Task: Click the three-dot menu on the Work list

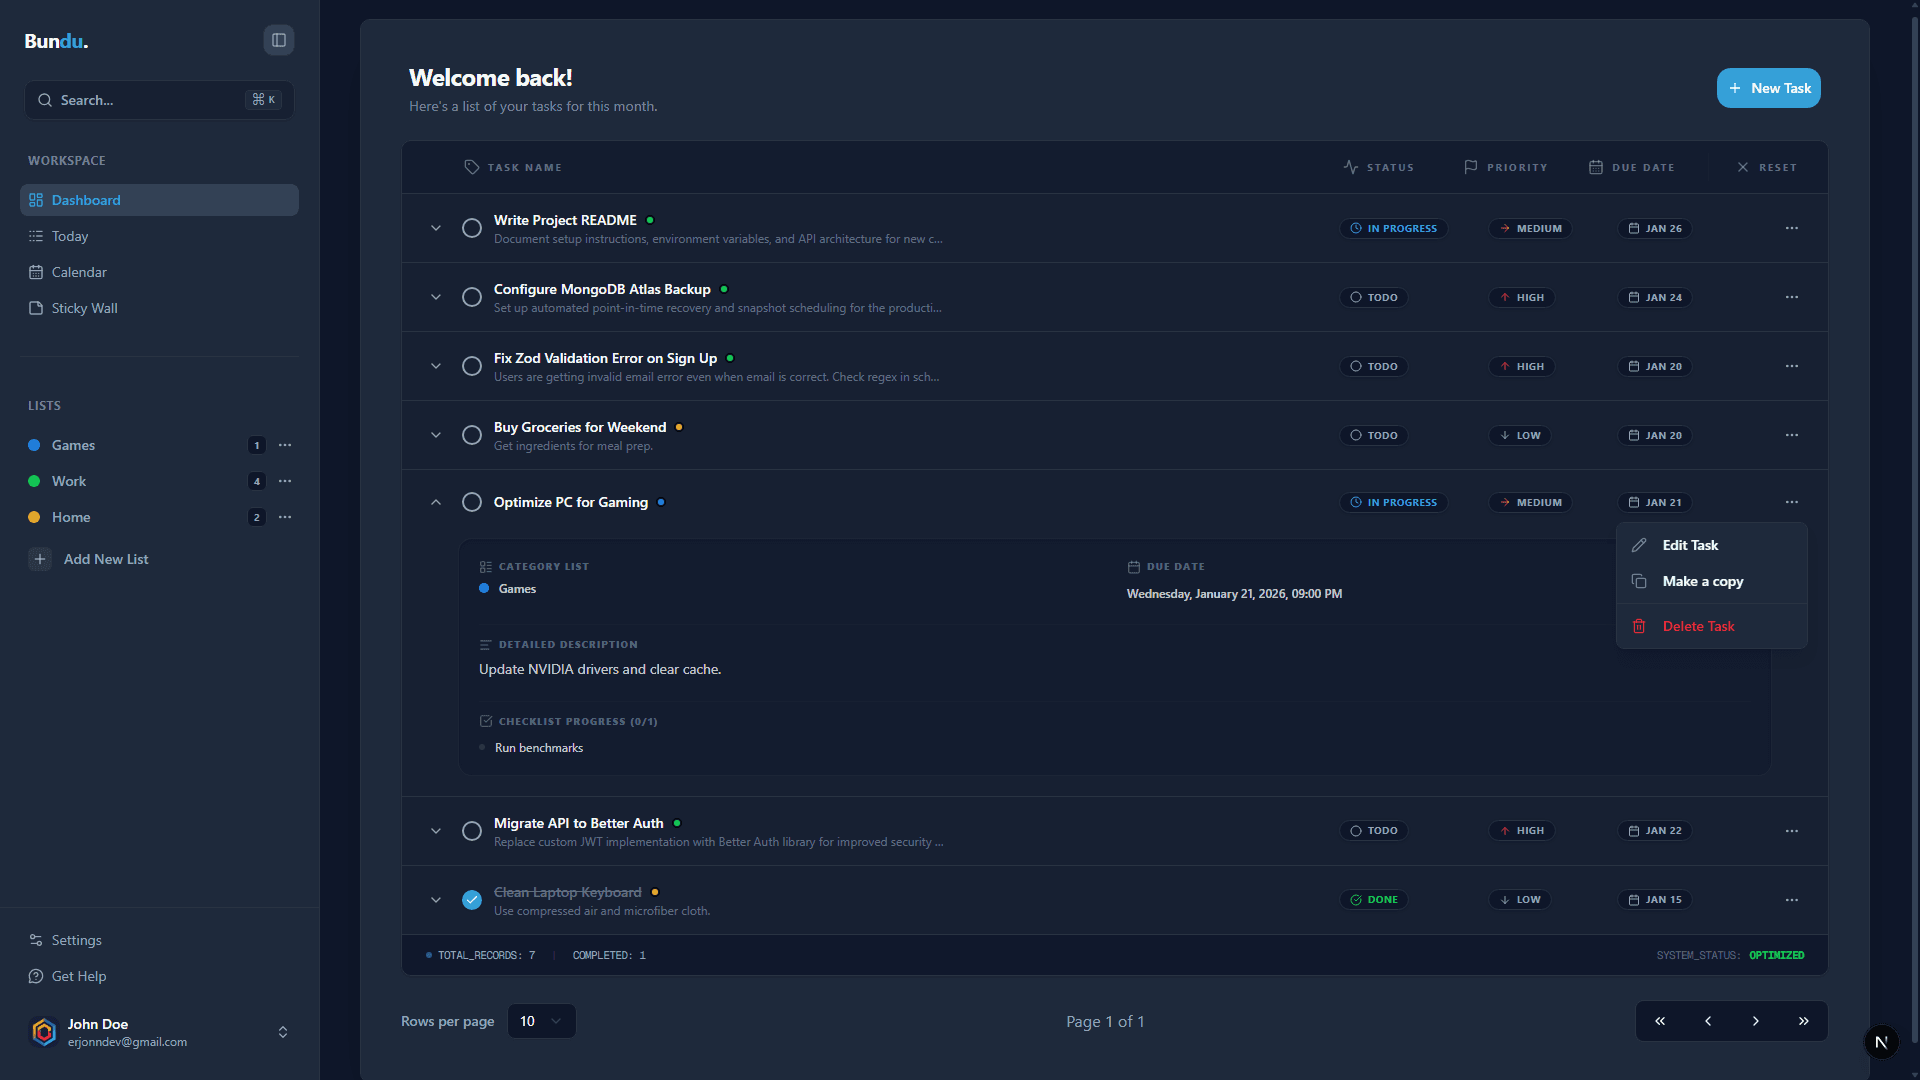Action: [286, 481]
